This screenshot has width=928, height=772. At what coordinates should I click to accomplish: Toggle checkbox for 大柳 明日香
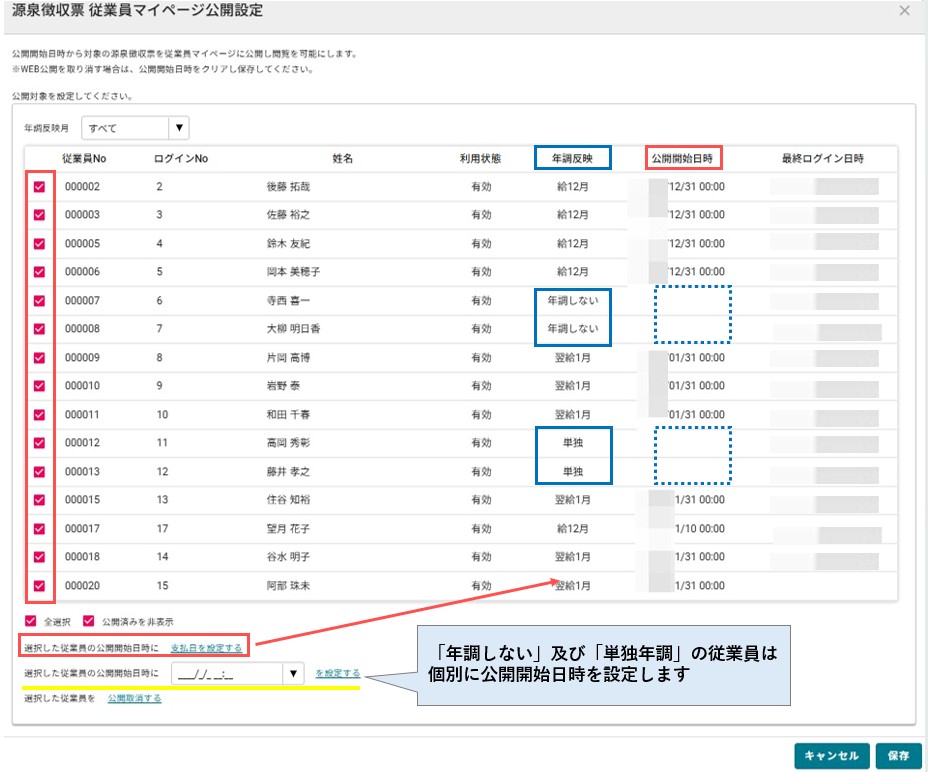[40, 329]
